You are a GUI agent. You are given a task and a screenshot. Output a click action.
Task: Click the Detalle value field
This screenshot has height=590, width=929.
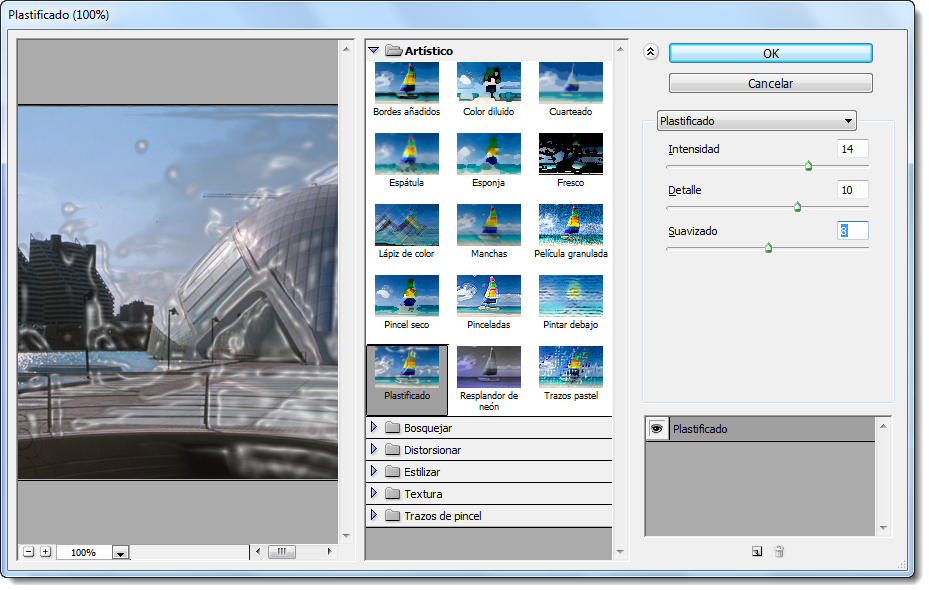(853, 190)
